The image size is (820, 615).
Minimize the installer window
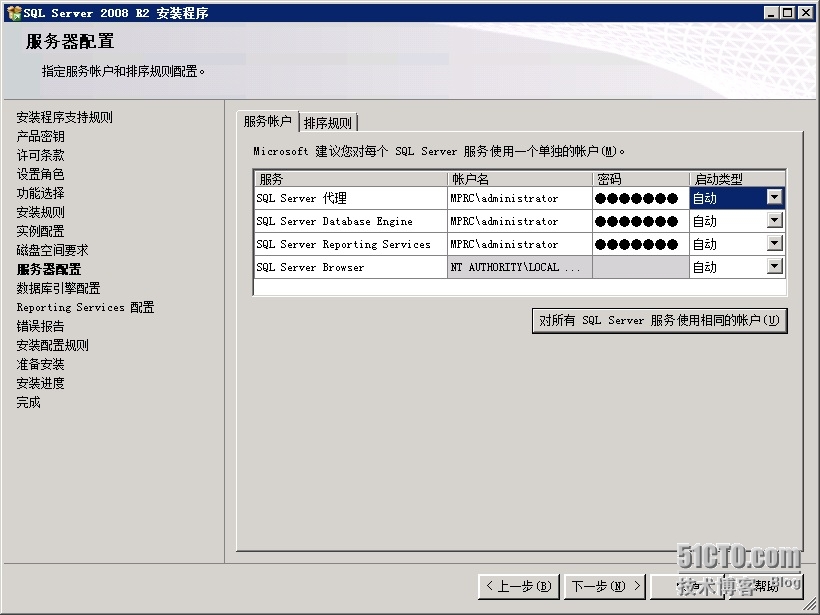coord(770,13)
